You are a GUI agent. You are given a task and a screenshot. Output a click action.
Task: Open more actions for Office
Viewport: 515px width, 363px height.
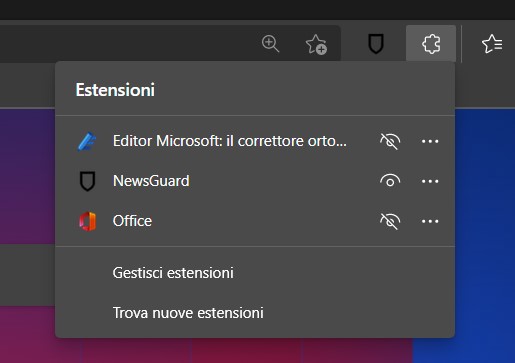[430, 221]
